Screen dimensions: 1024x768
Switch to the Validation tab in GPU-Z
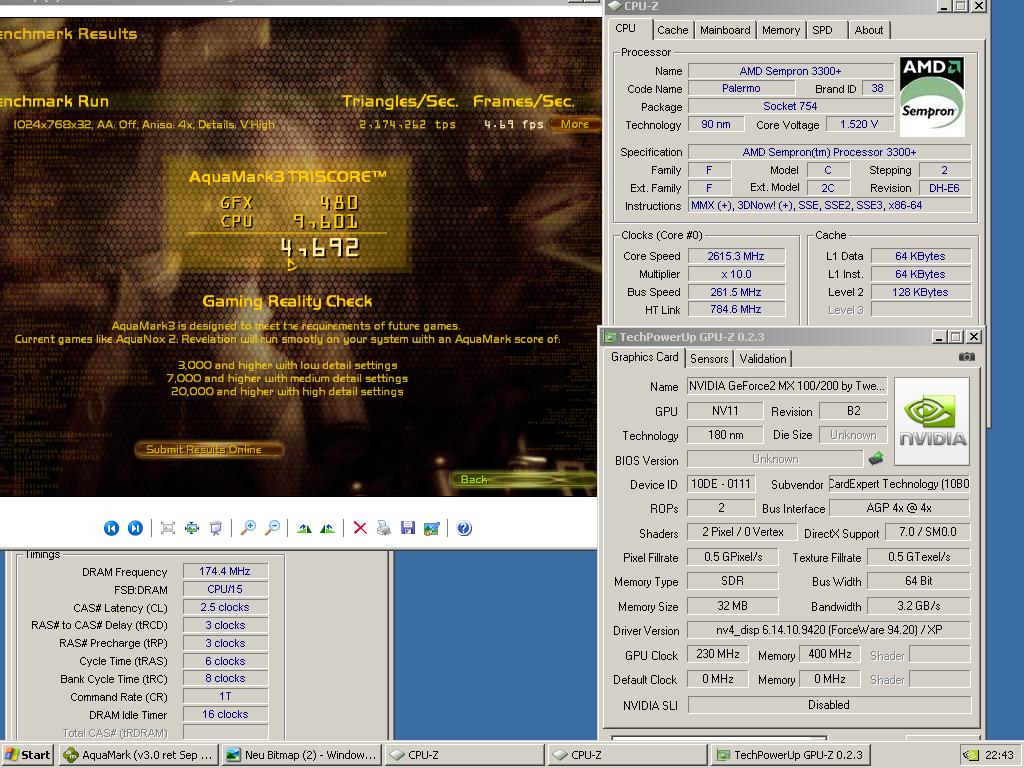[763, 359]
